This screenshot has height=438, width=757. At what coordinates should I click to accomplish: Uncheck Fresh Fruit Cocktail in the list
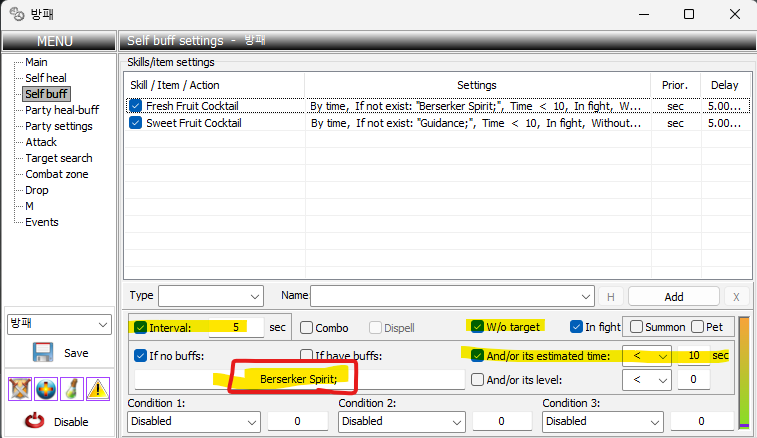pyautogui.click(x=136, y=105)
